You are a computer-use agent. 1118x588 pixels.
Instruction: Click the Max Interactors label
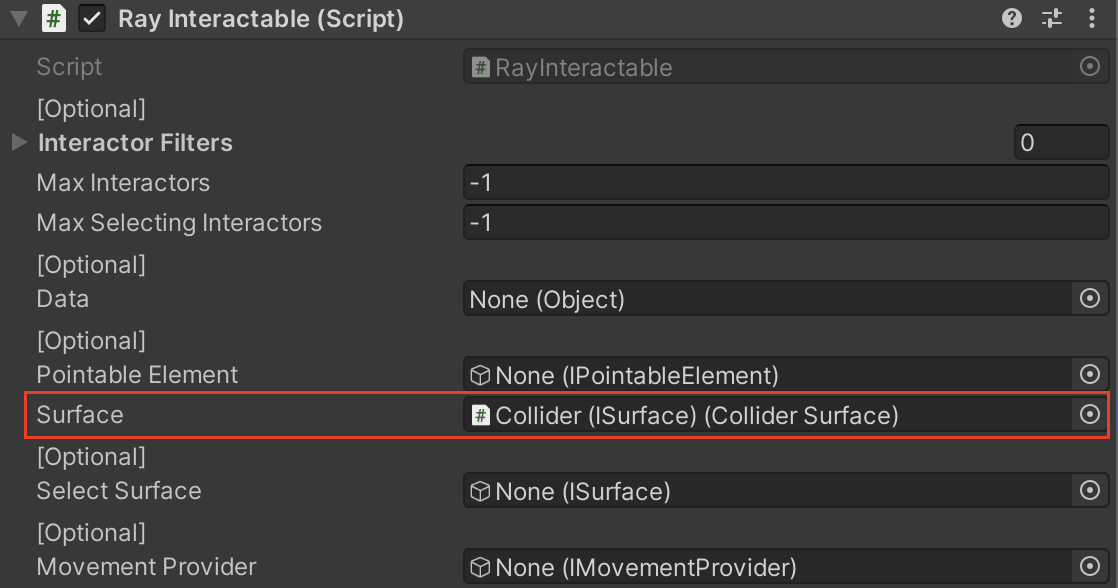123,183
